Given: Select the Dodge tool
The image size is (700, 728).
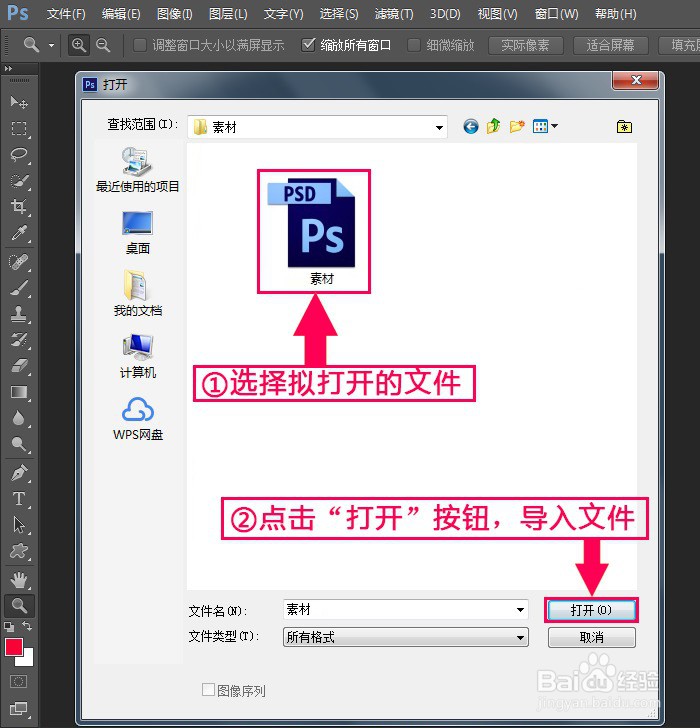Looking at the screenshot, I should 19,444.
